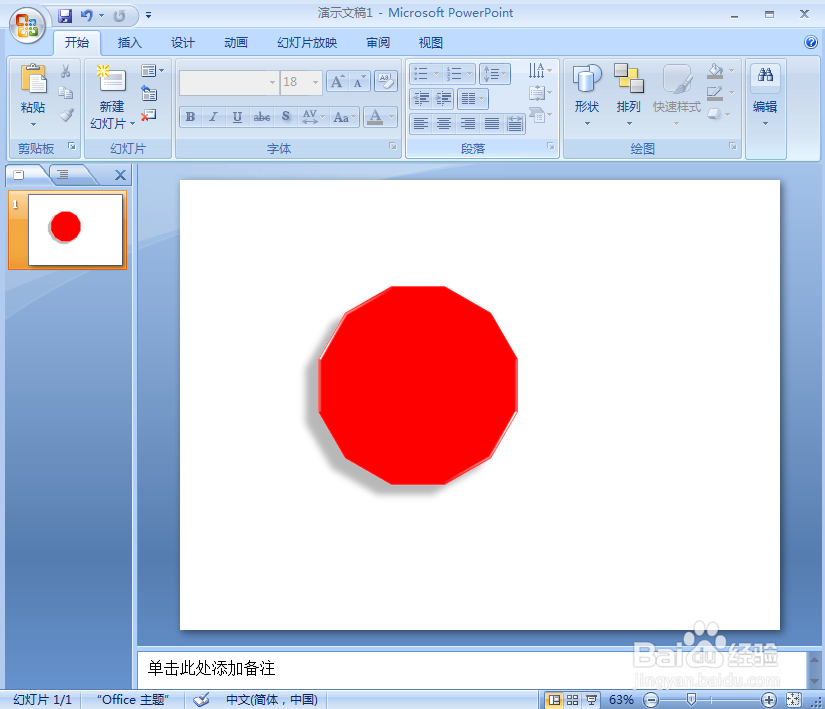
Task: Click the font color A swatch
Action: [375, 117]
